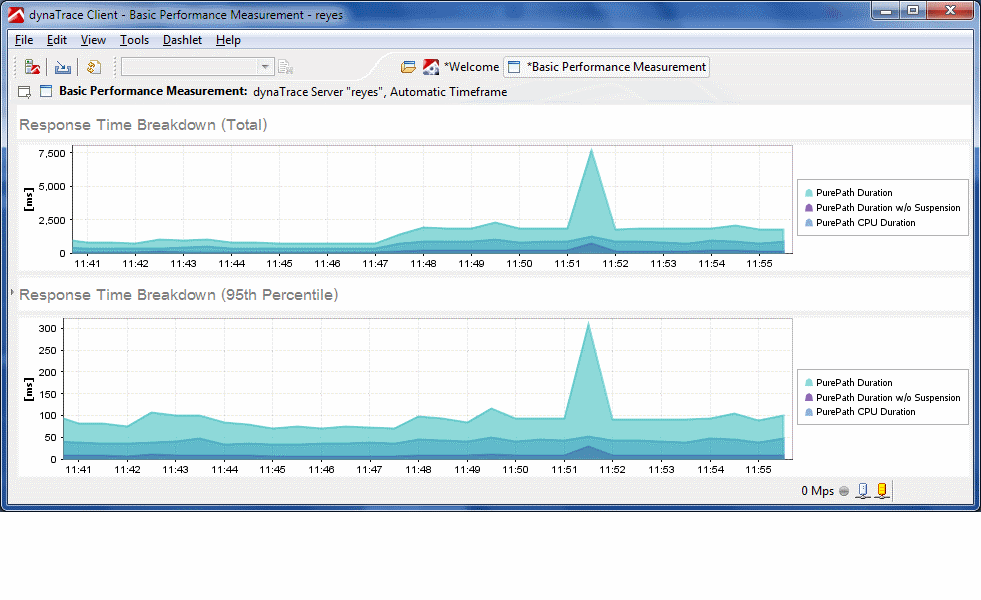The height and width of the screenshot is (600, 981).
Task: Click the greyed document icon beside the combo box
Action: pyautogui.click(x=286, y=67)
